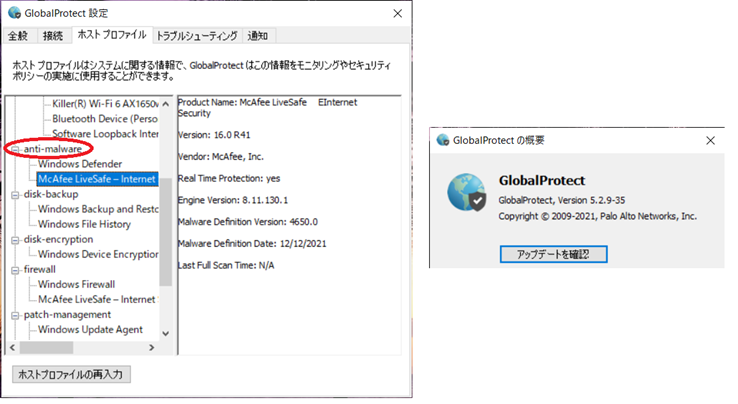This screenshot has height=404, width=738.
Task: Select Killer(R) Wi-Fi 6 AX1650 entry
Action: coord(105,104)
